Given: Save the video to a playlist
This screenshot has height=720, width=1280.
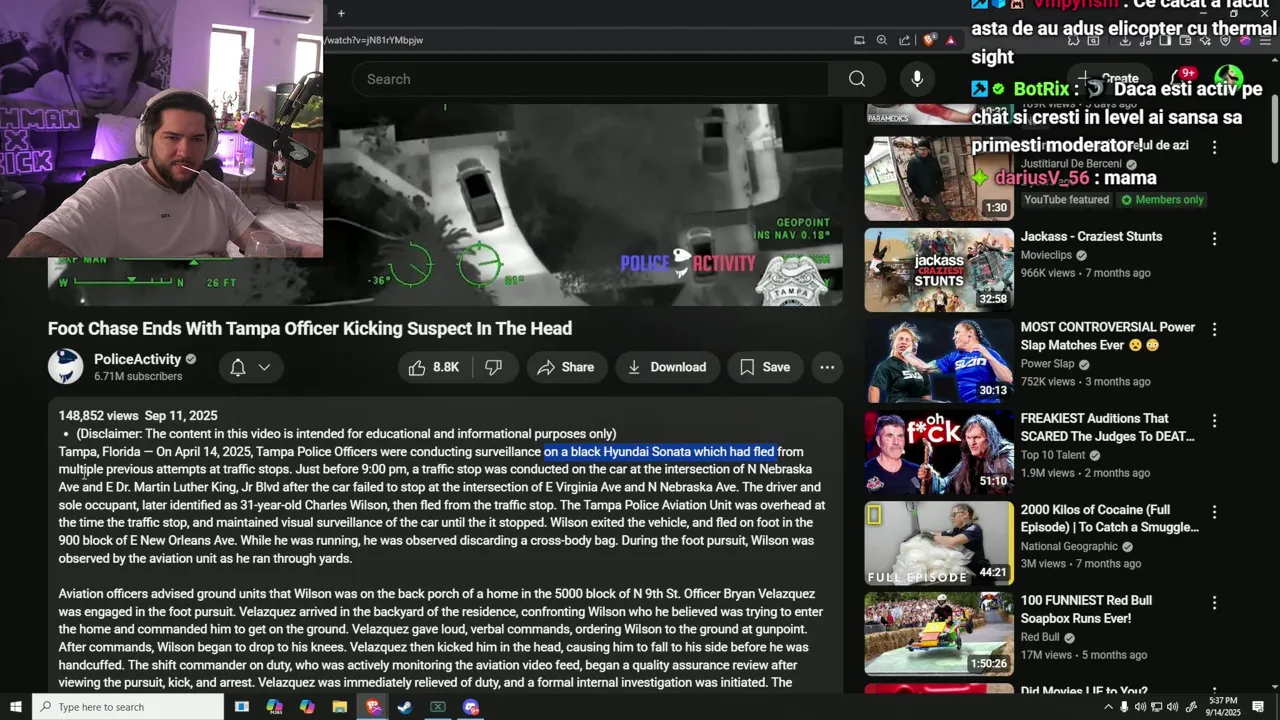Looking at the screenshot, I should coord(765,367).
